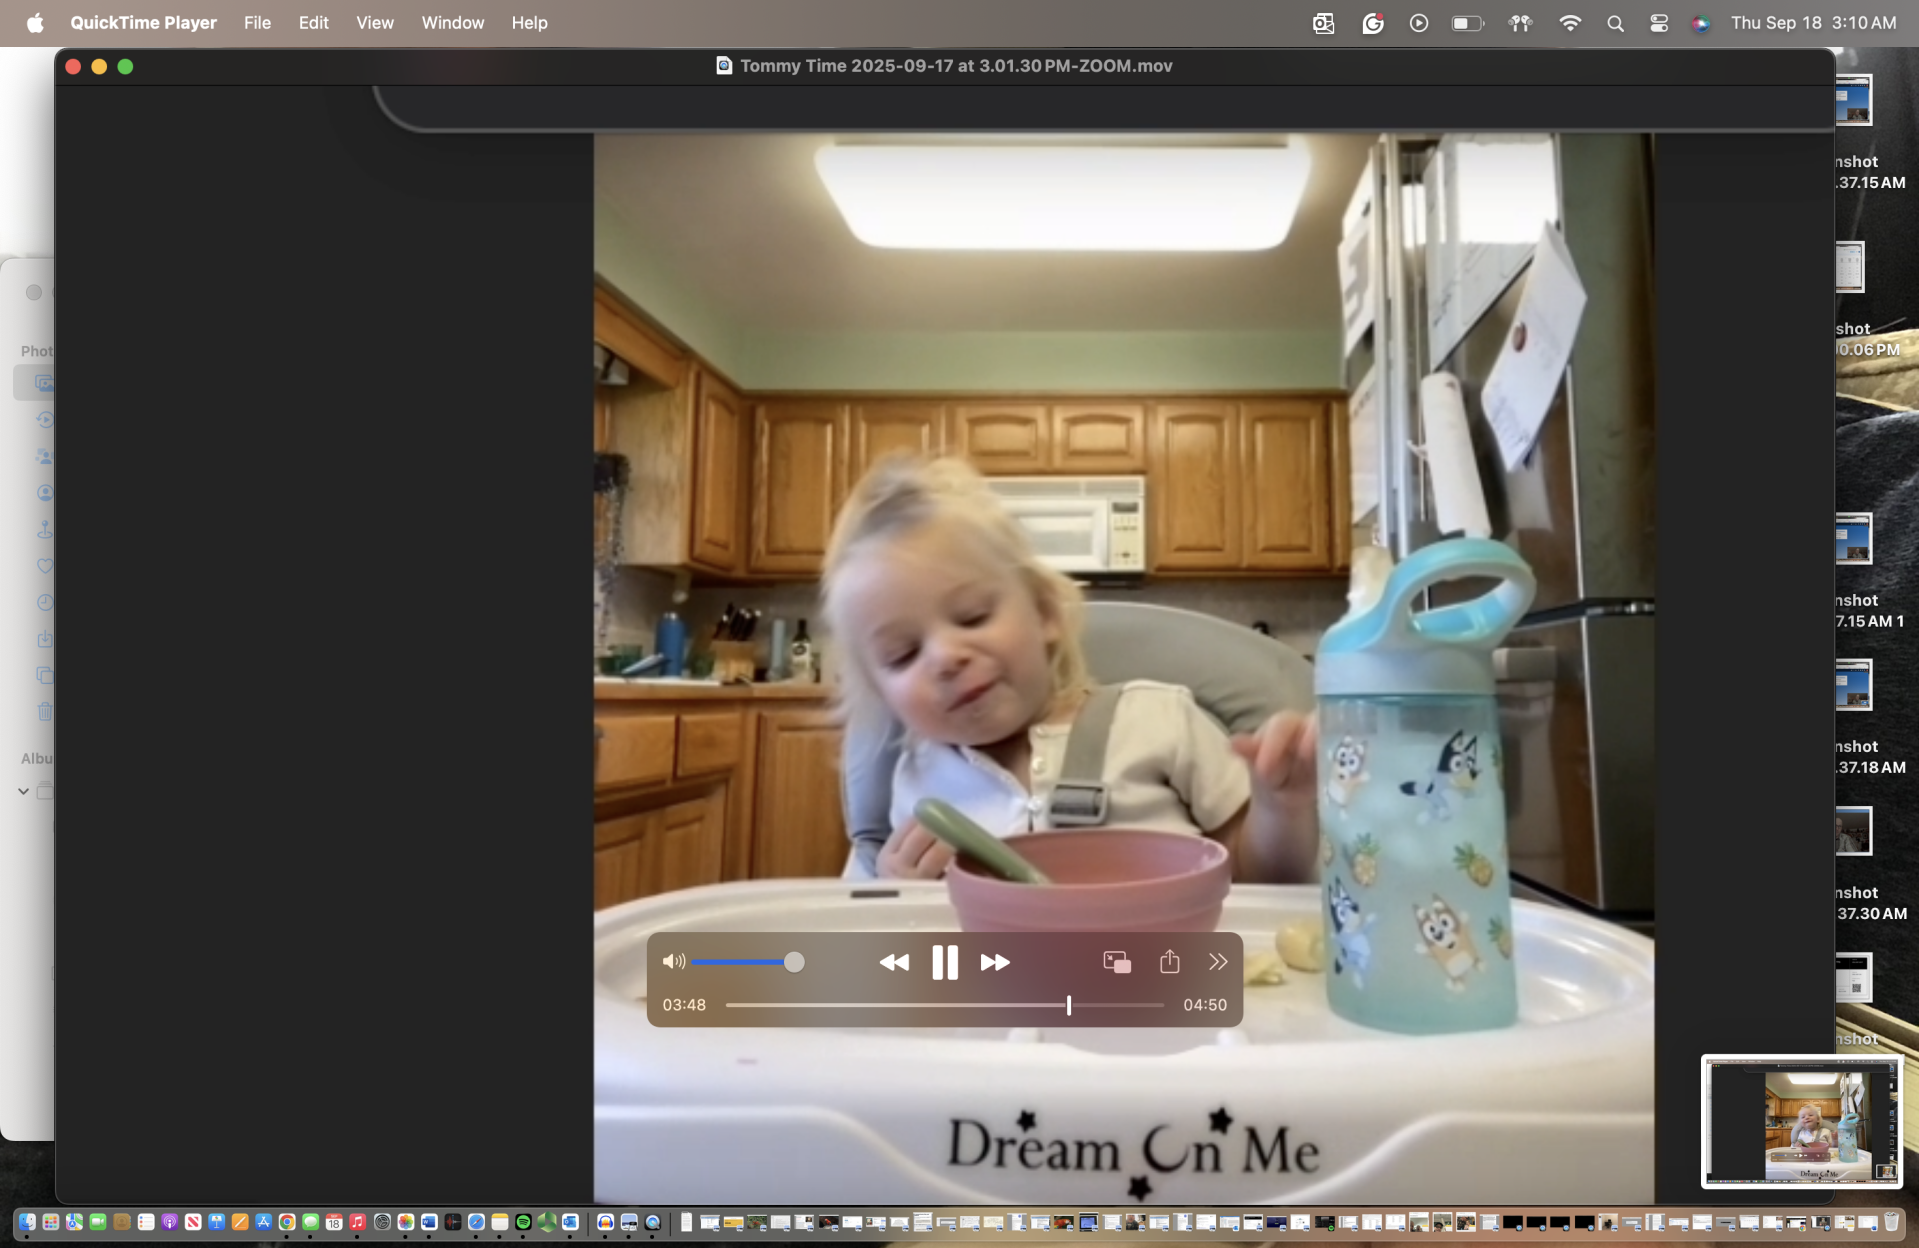Open App Store from the Dock
This screenshot has width=1919, height=1248.
tap(264, 1222)
